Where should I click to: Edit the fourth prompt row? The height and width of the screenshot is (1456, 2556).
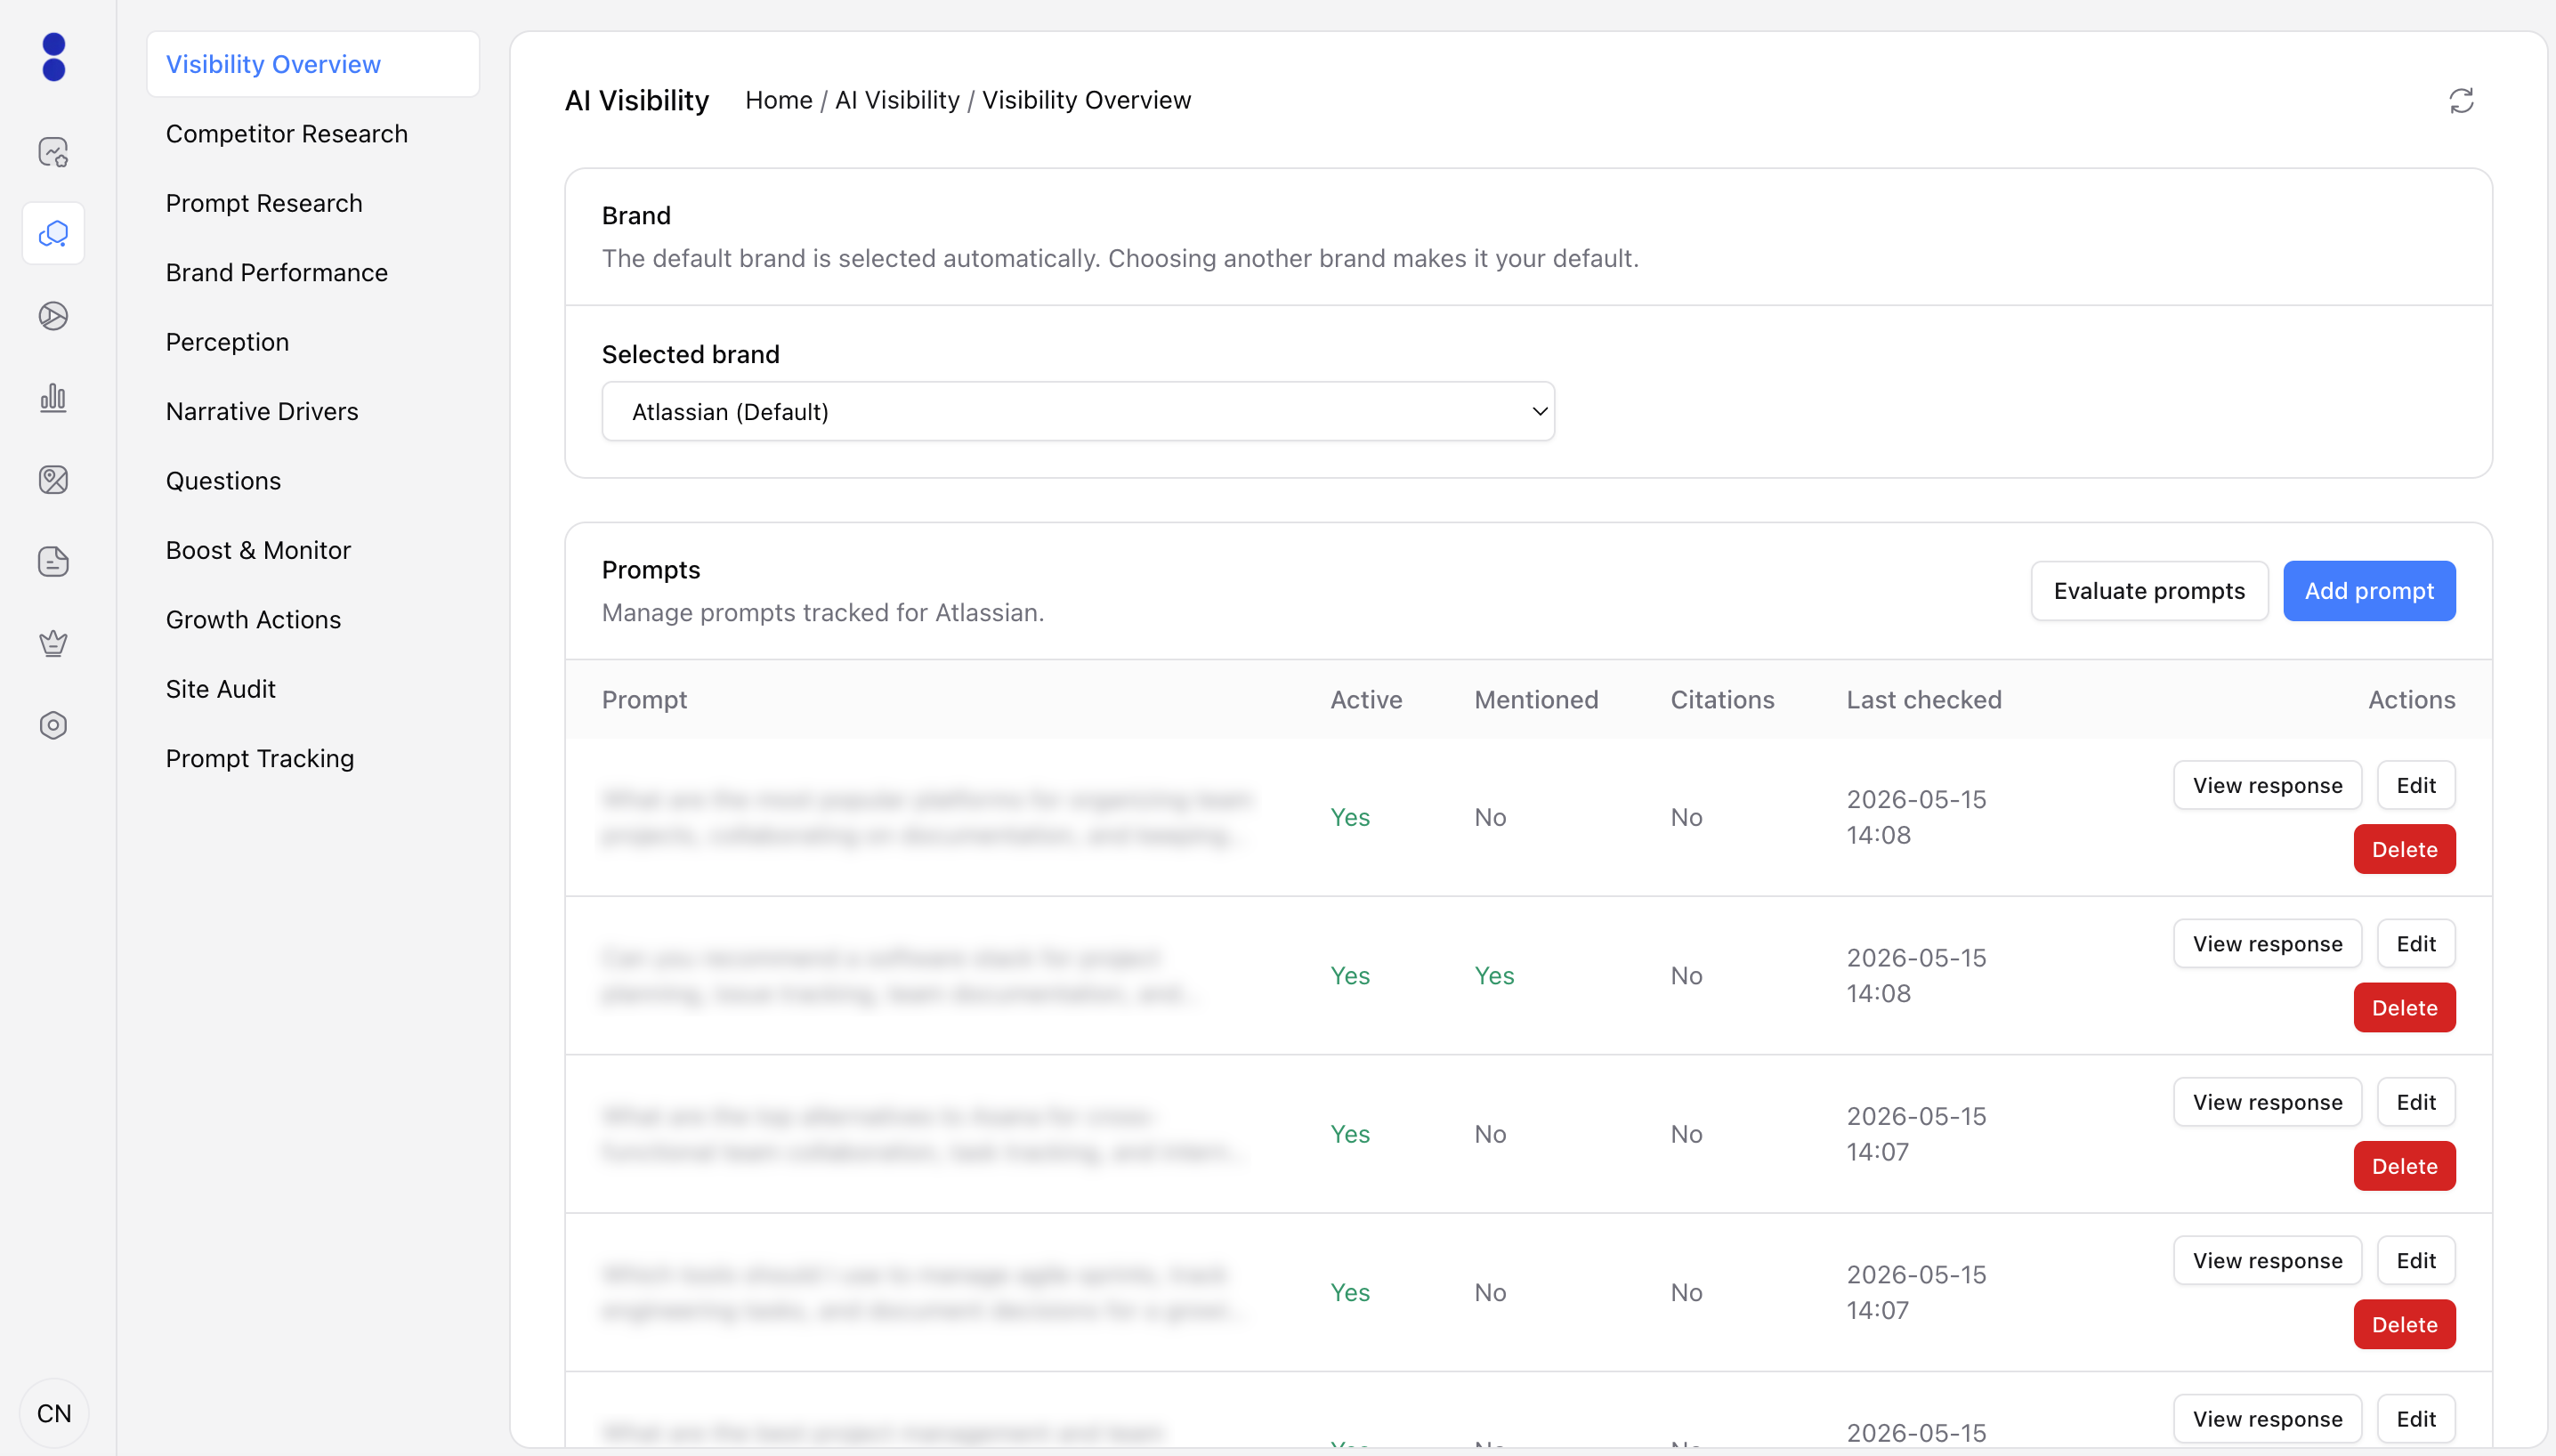[x=2416, y=1261]
